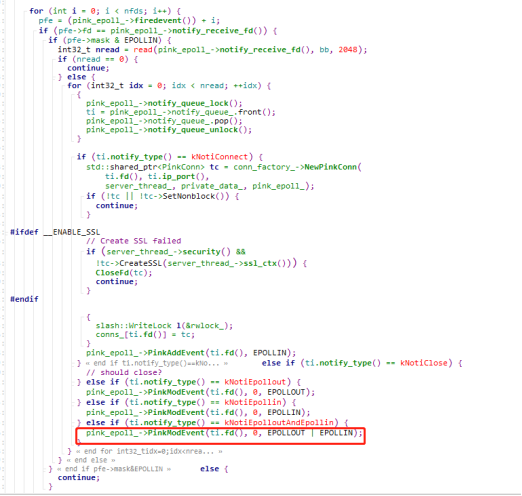
Task: Click the slash::WriteLock statement
Action: click(x=164, y=326)
